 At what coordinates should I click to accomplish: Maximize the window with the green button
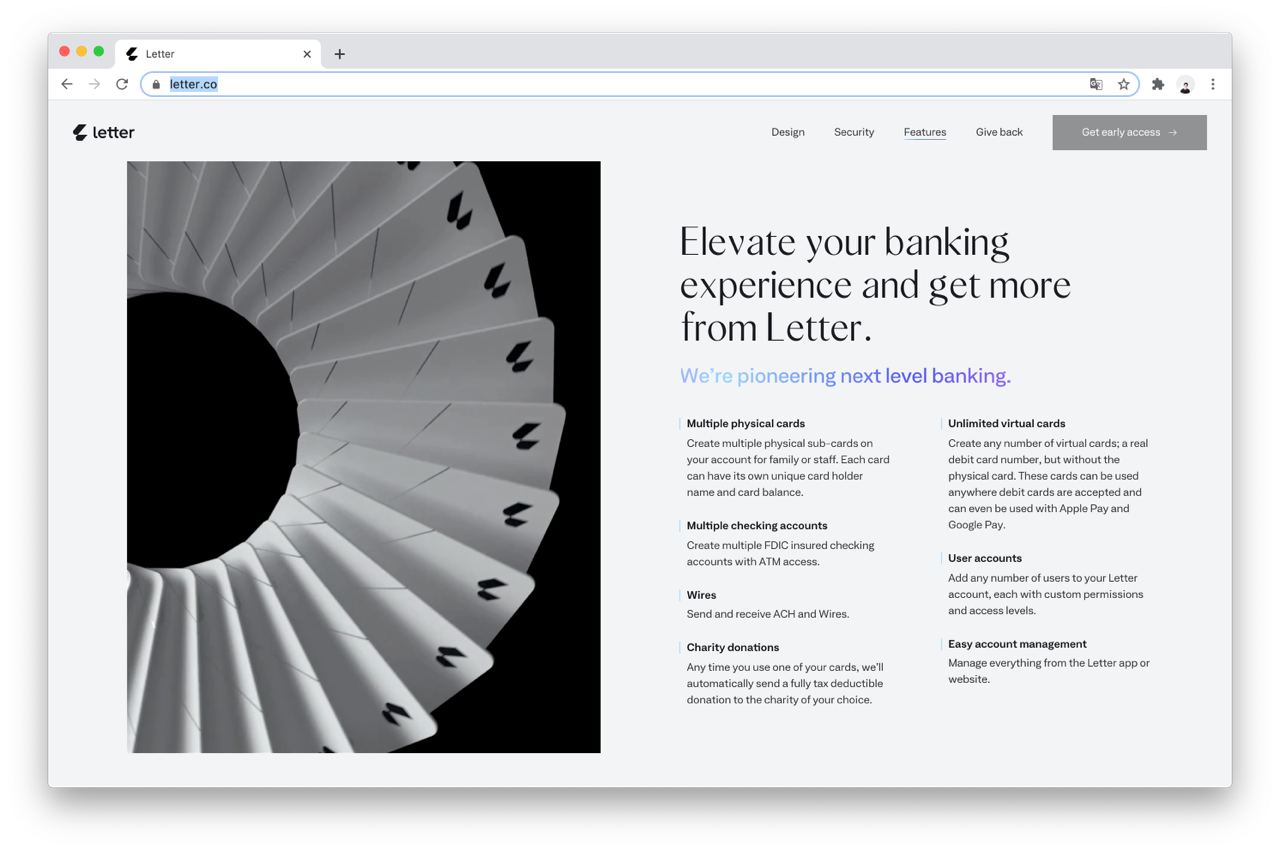(98, 51)
